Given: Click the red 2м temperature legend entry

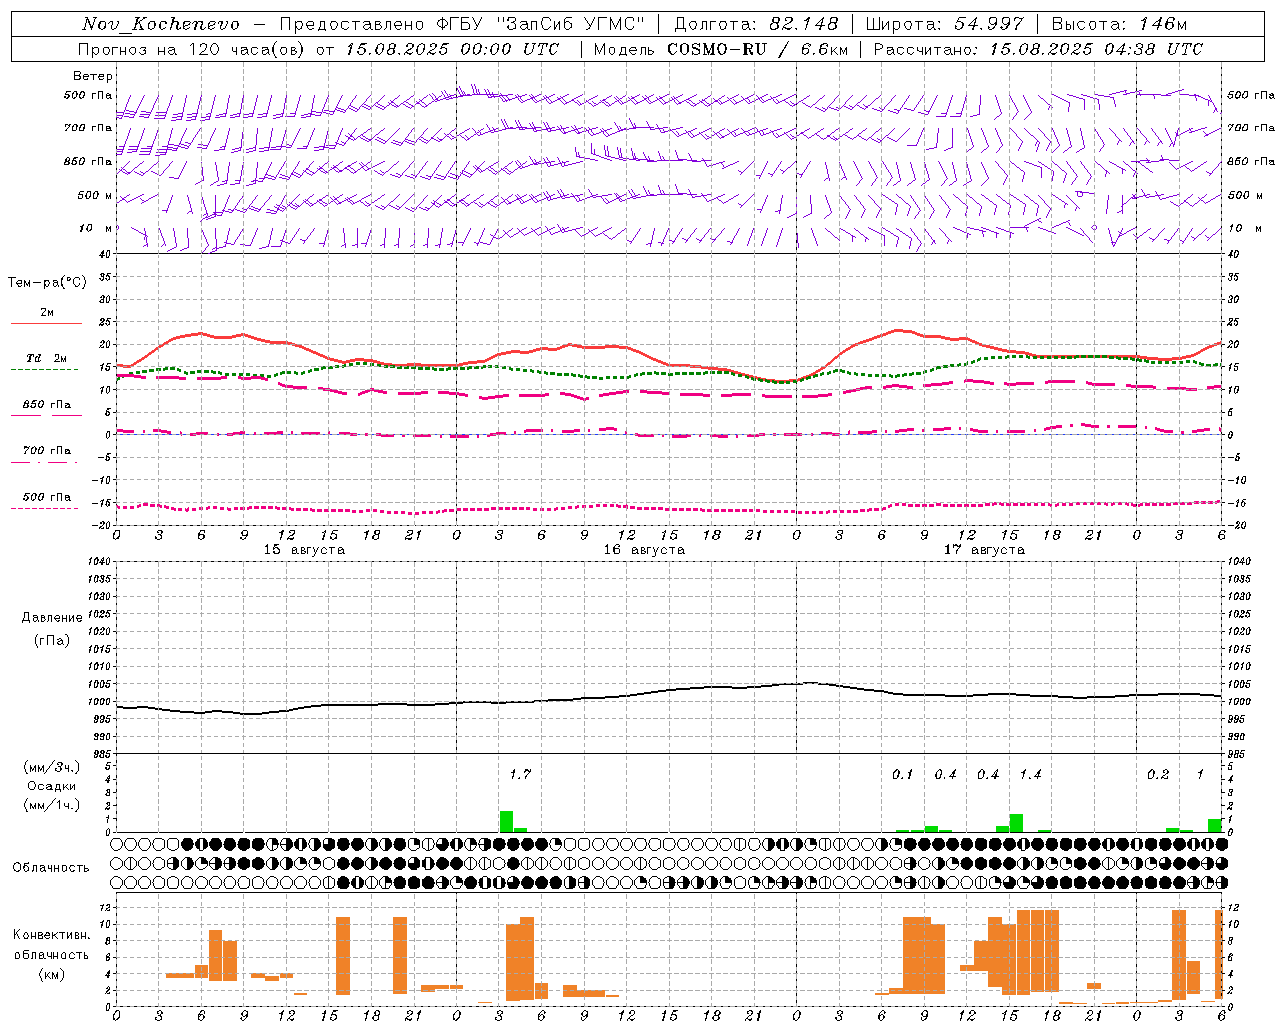Looking at the screenshot, I should click(x=47, y=313).
